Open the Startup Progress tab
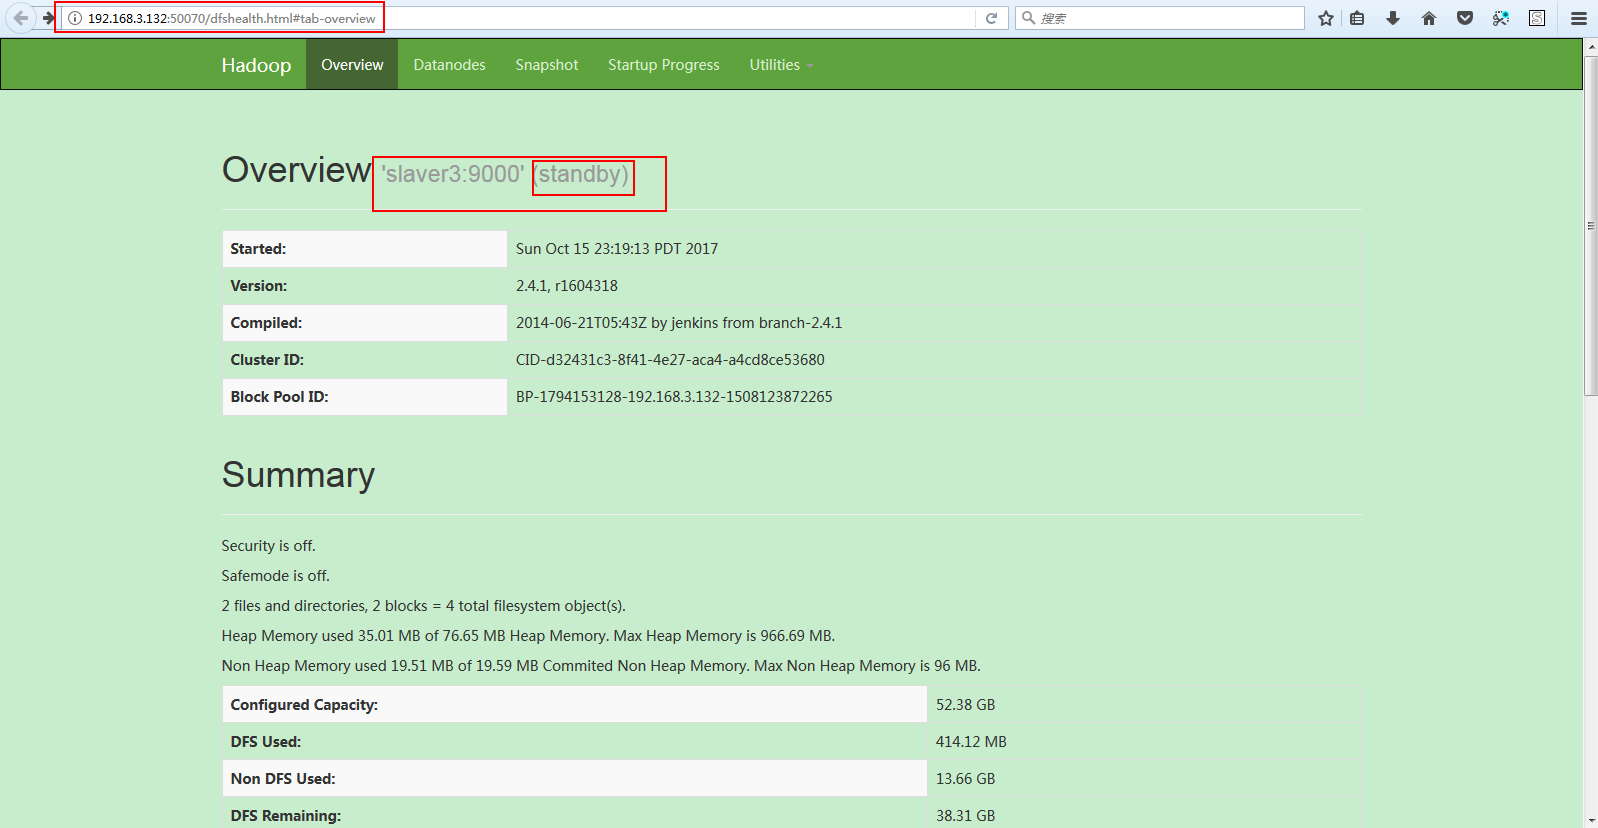The height and width of the screenshot is (828, 1598). (x=664, y=65)
